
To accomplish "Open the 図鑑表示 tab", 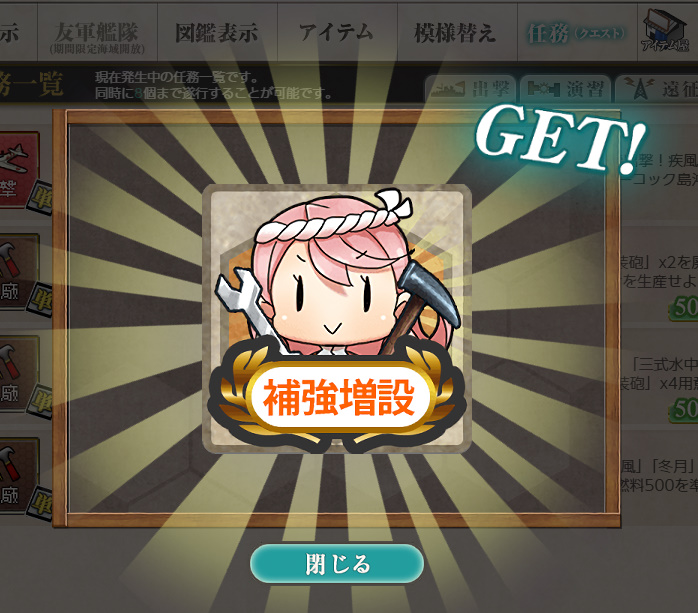I will click(x=217, y=32).
